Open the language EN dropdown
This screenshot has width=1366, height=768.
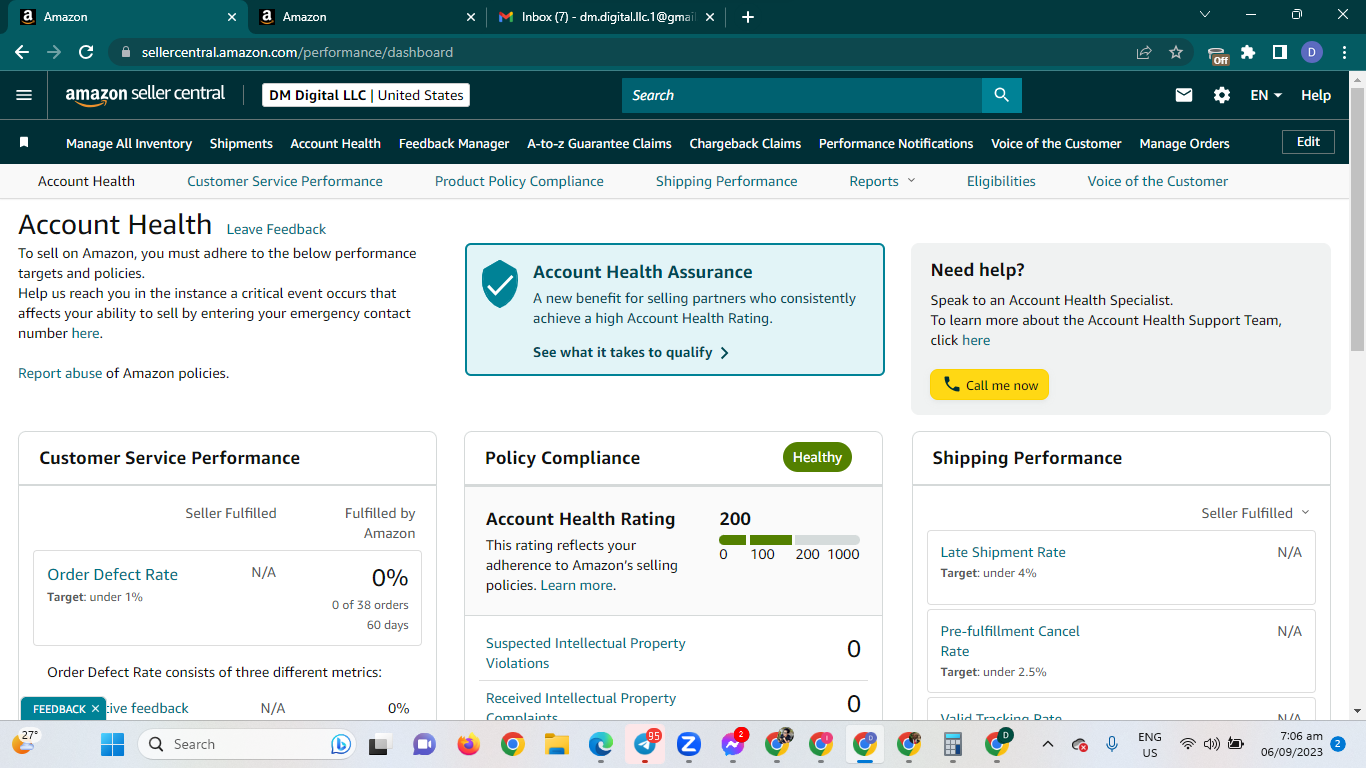point(1266,95)
